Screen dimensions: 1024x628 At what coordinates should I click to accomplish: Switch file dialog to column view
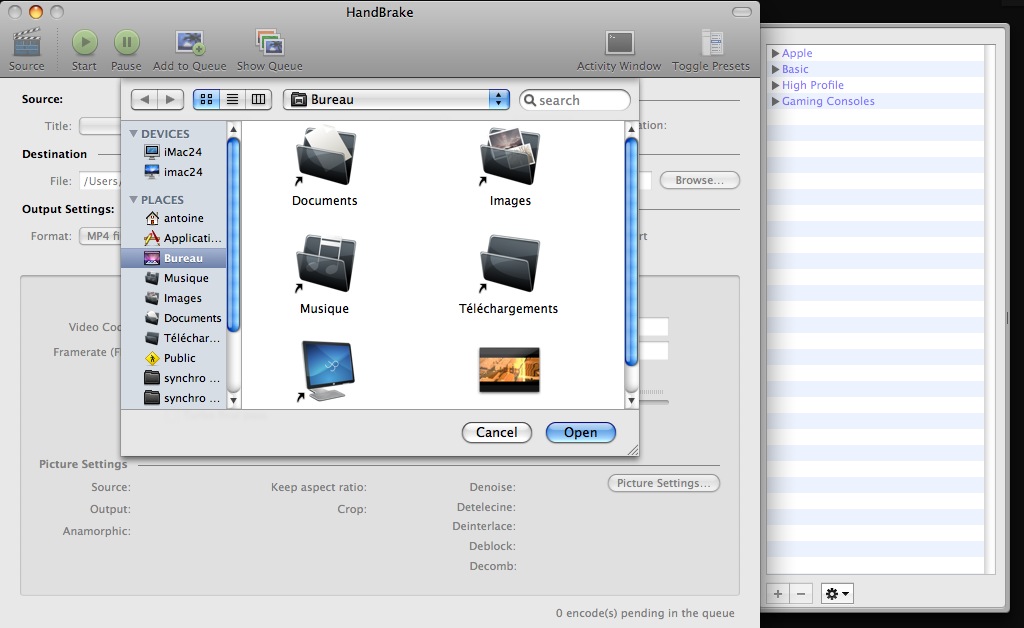(259, 99)
